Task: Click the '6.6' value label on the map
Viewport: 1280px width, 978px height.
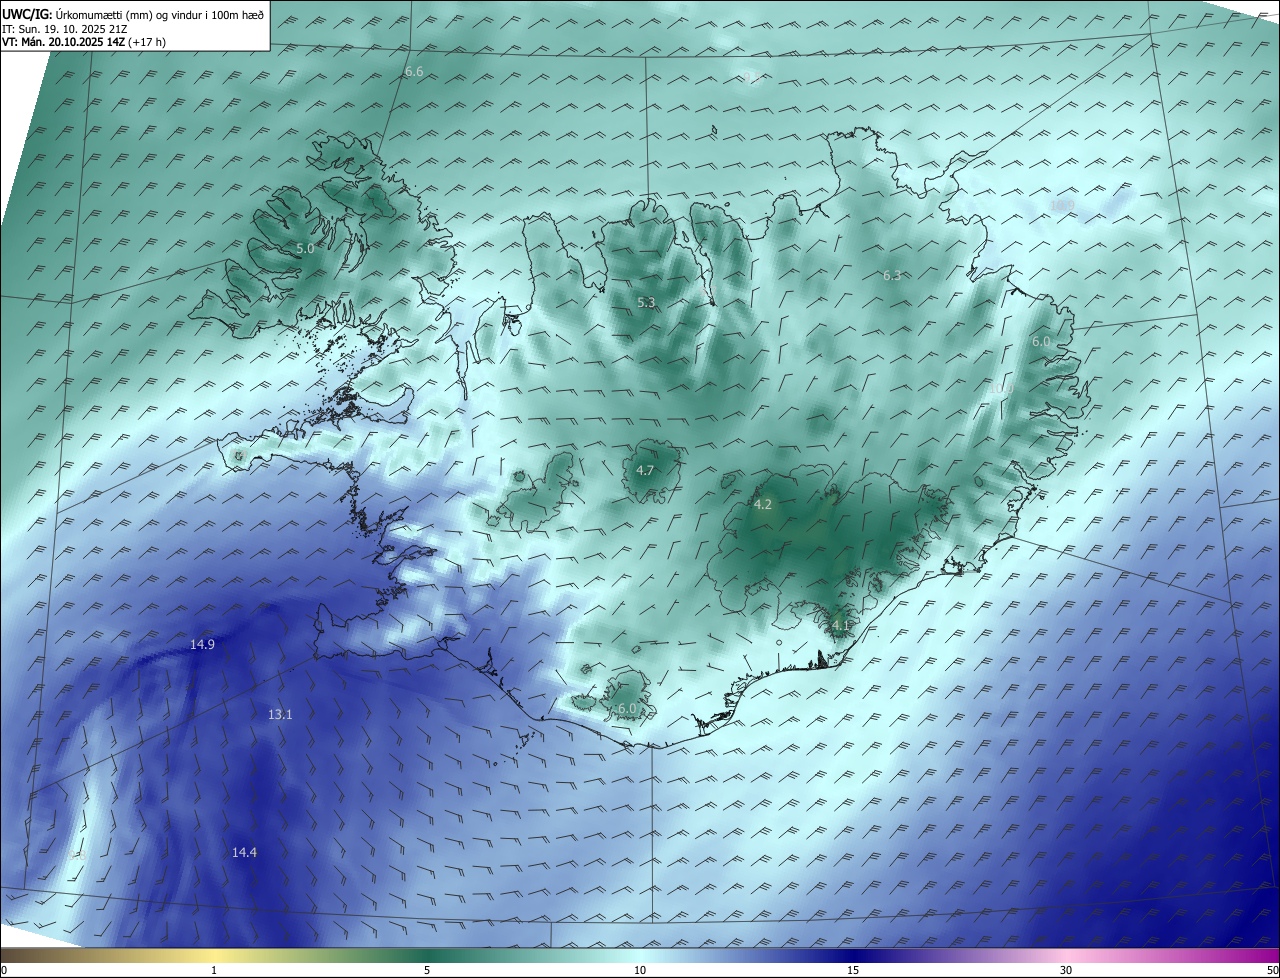Action: coord(414,72)
